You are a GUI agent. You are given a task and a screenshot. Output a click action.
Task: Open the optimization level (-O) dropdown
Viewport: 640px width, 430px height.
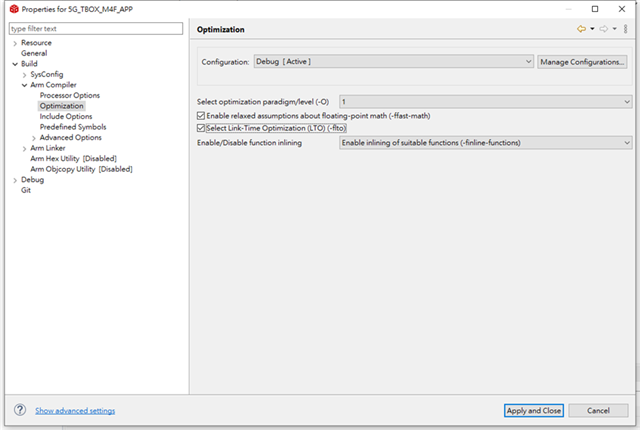tap(485, 102)
